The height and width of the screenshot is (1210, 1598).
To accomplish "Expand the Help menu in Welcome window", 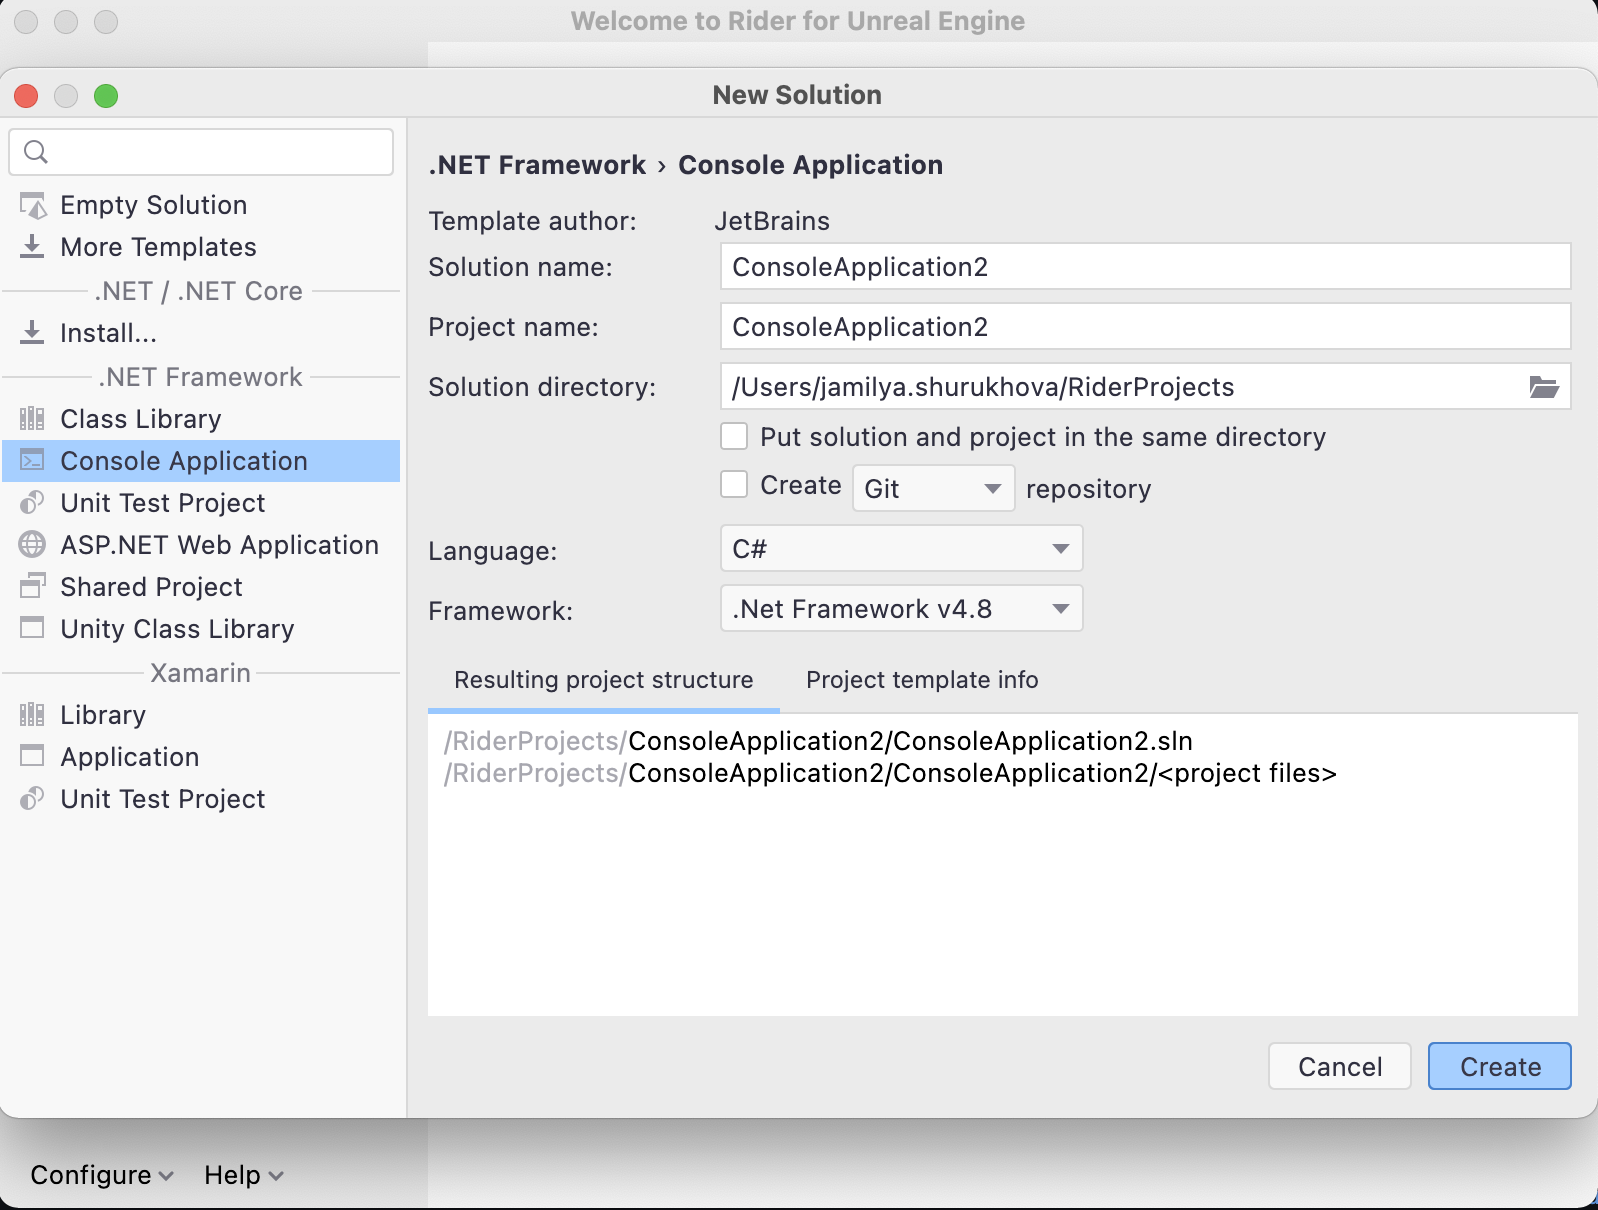I will coord(244,1175).
